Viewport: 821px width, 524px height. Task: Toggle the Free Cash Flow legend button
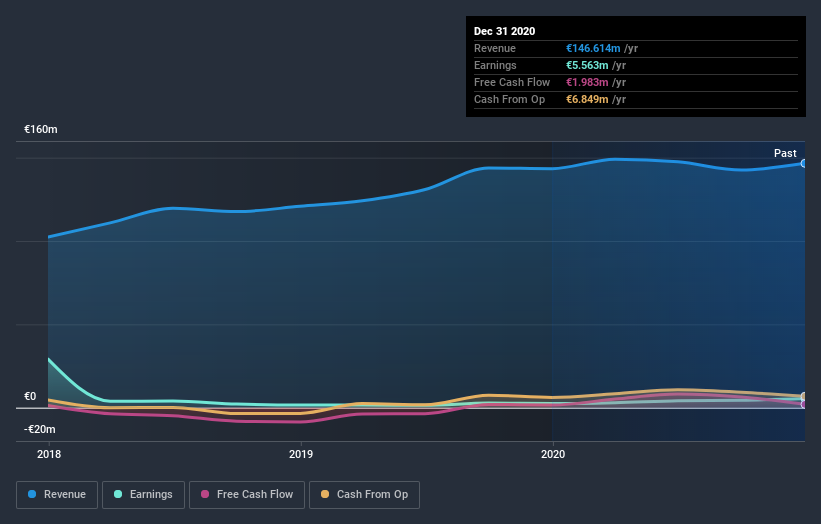point(247,495)
